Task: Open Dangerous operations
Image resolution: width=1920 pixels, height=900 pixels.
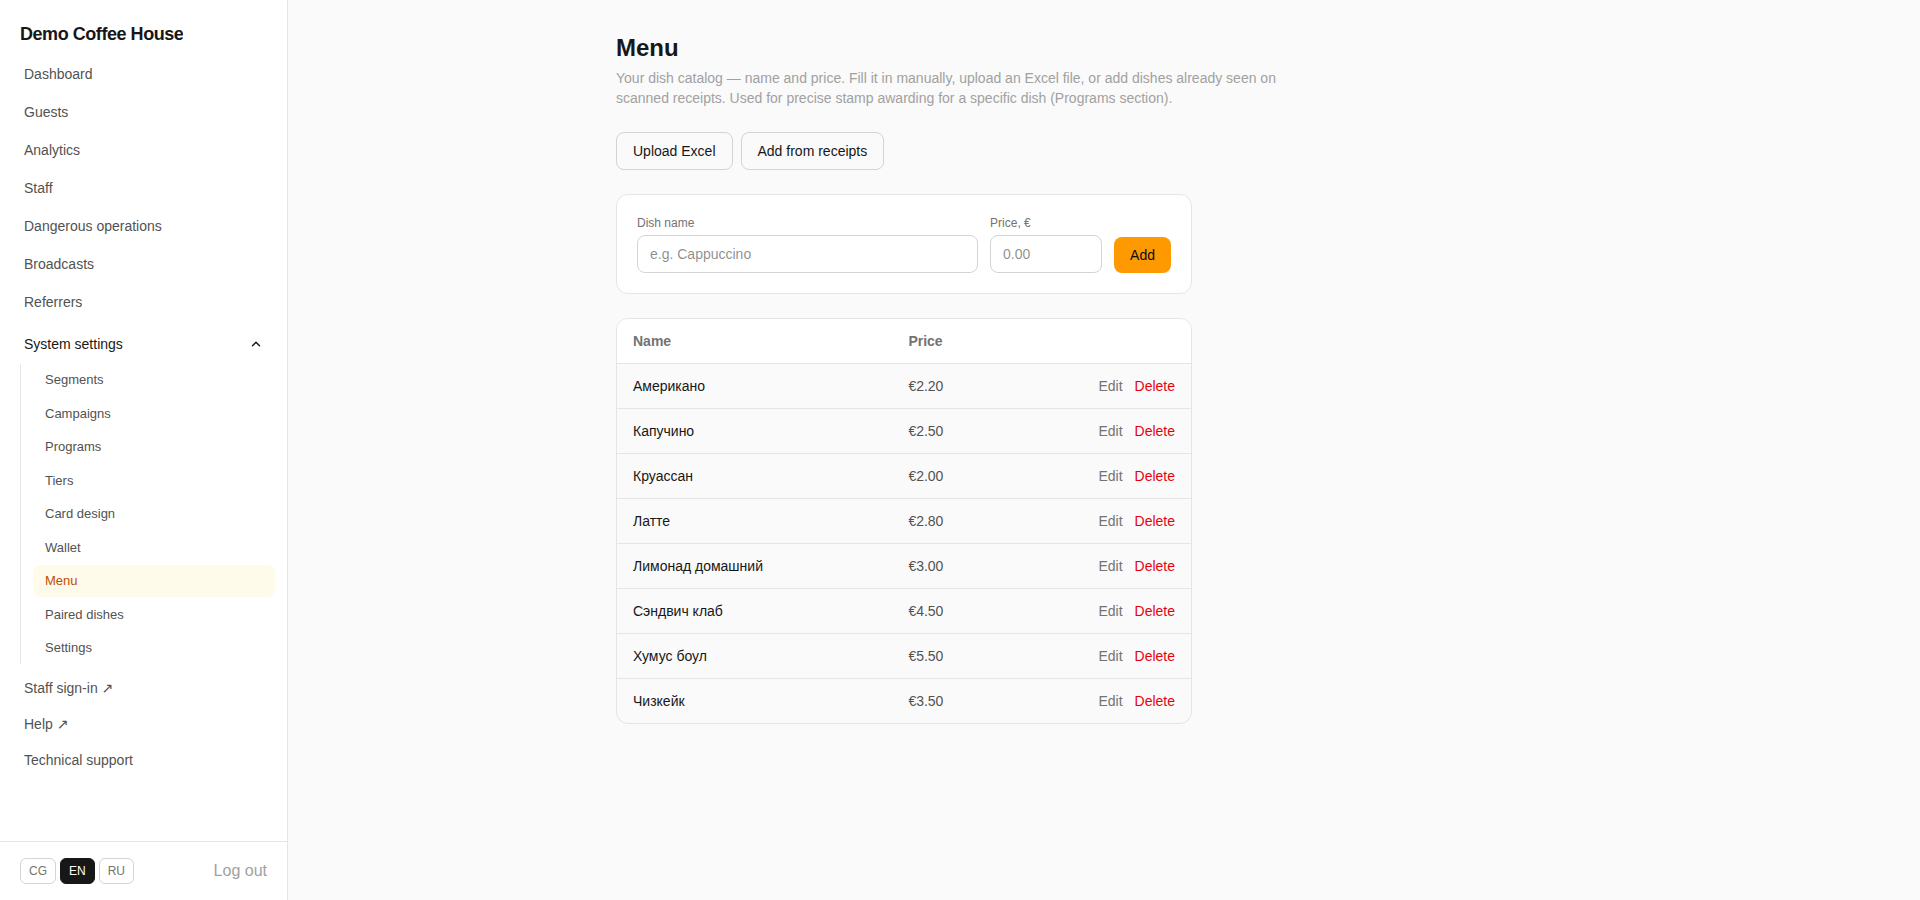Action: coord(93,226)
